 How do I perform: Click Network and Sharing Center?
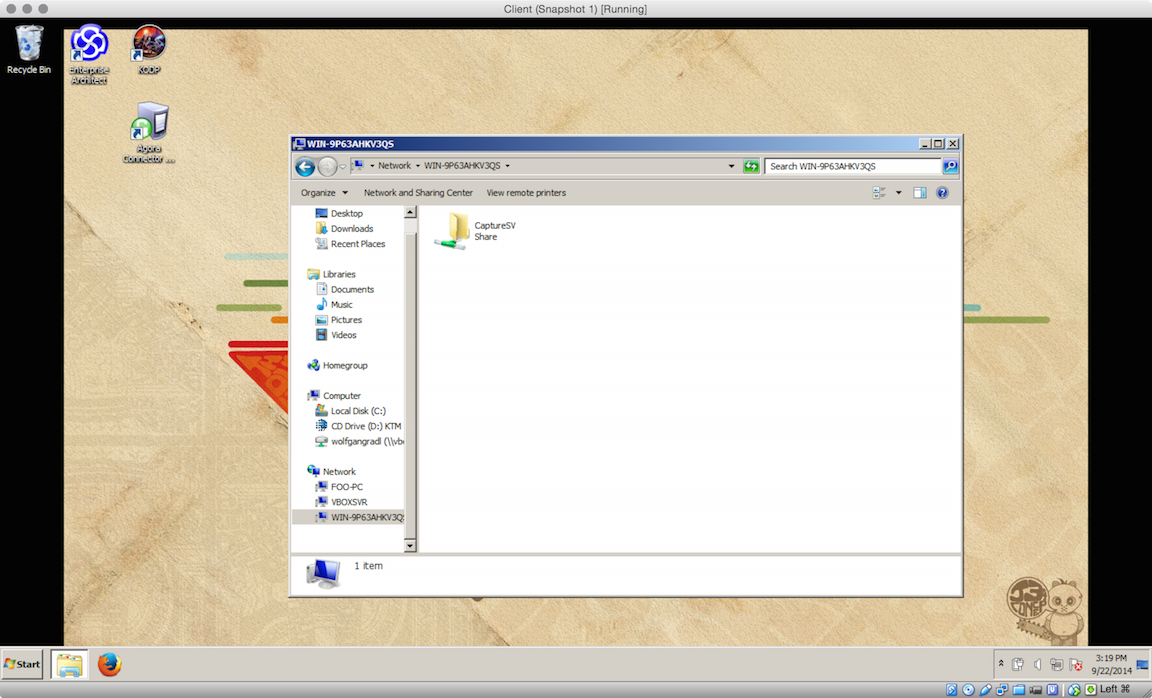click(418, 193)
